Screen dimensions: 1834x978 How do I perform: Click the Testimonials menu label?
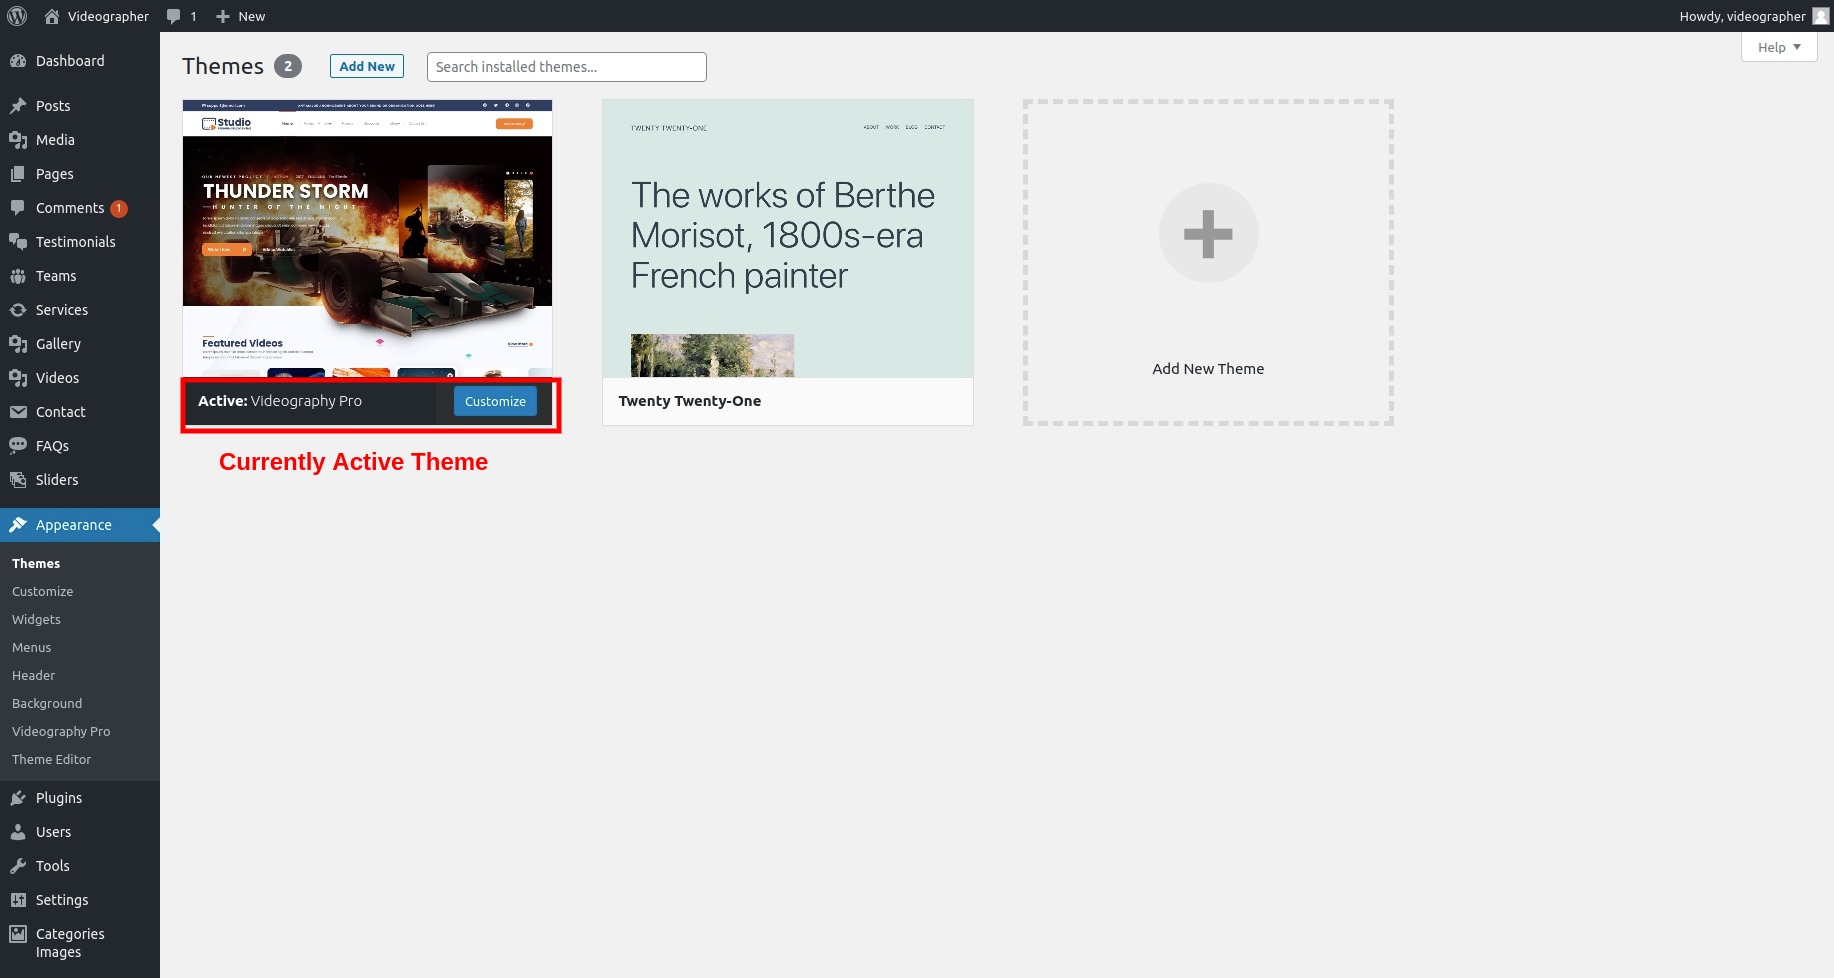[76, 242]
